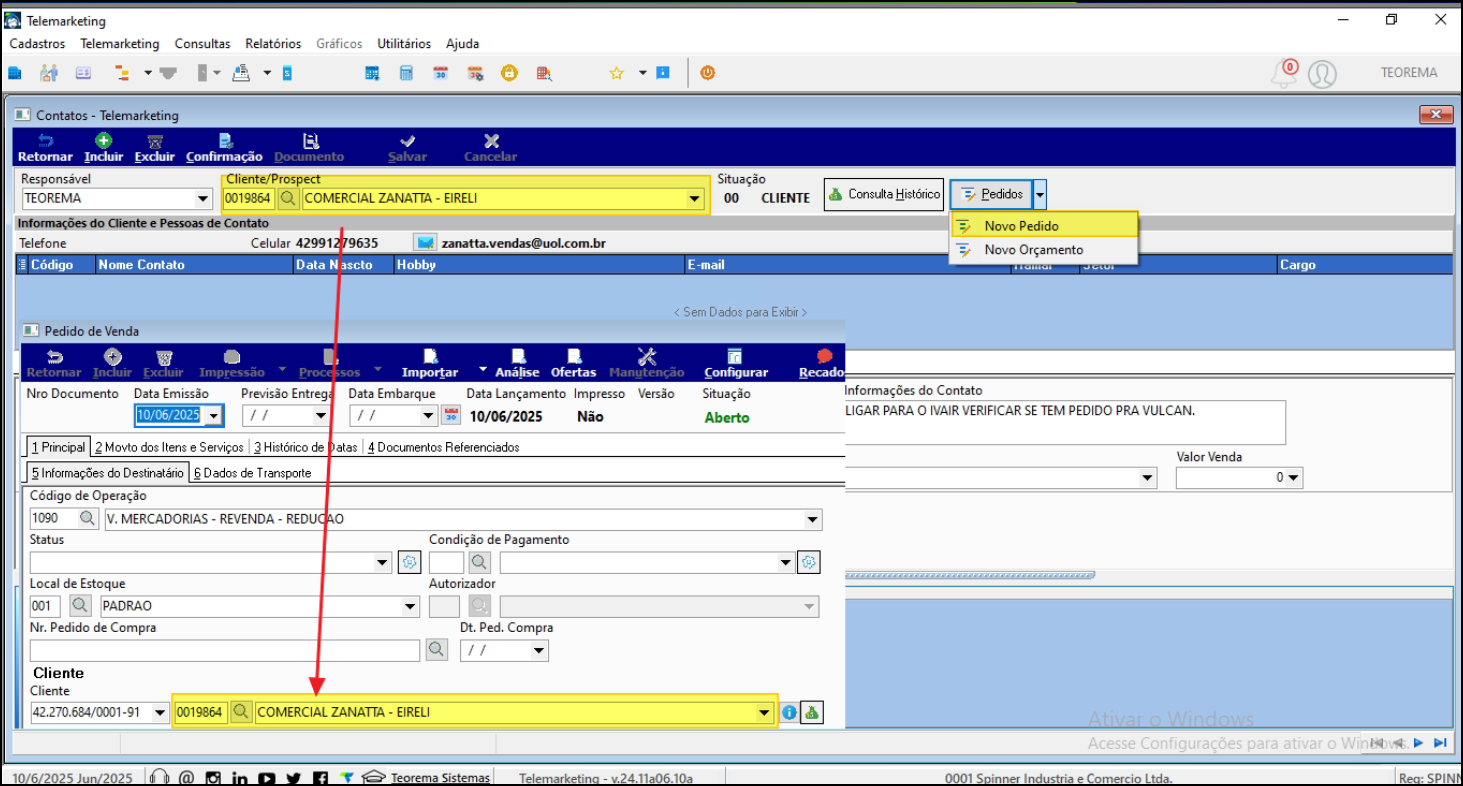This screenshot has width=1463, height=786.
Task: Open the Data Emissão date dropdown
Action: tap(214, 416)
